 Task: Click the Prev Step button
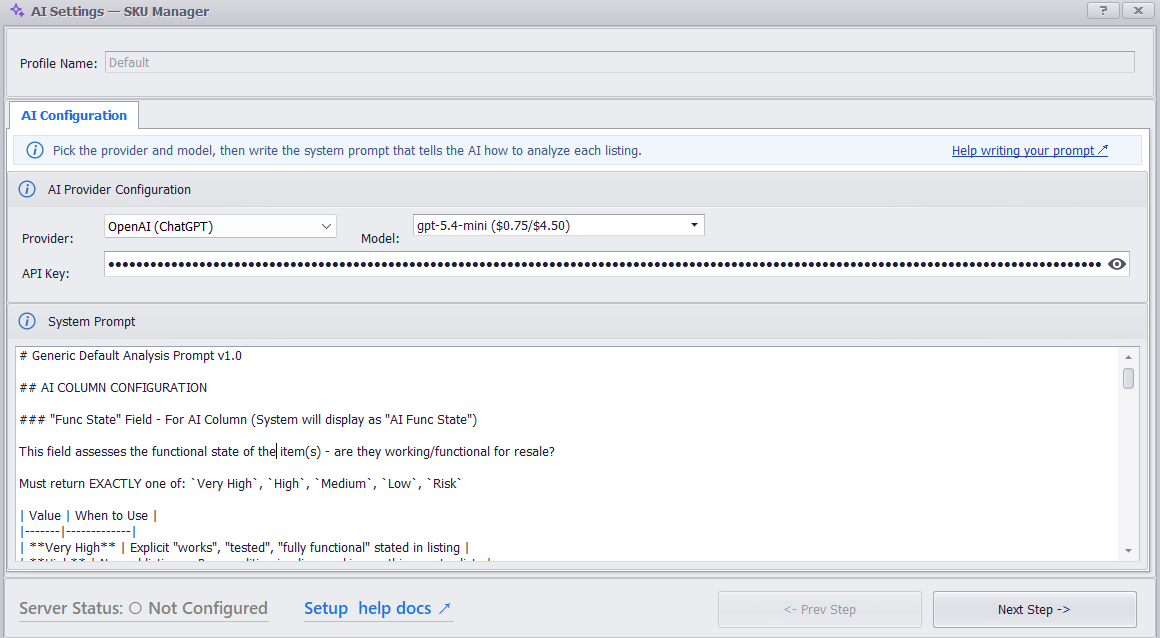point(820,610)
